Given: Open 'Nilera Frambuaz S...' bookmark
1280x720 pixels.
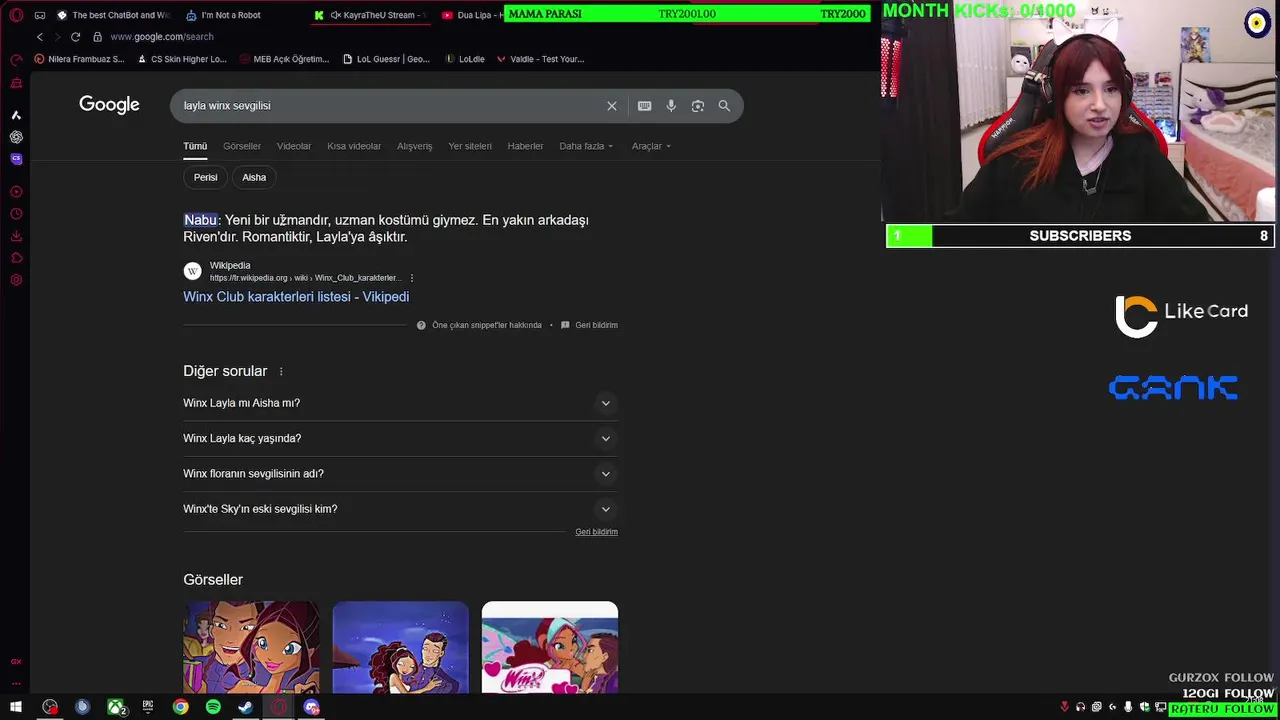Looking at the screenshot, I should (x=80, y=59).
